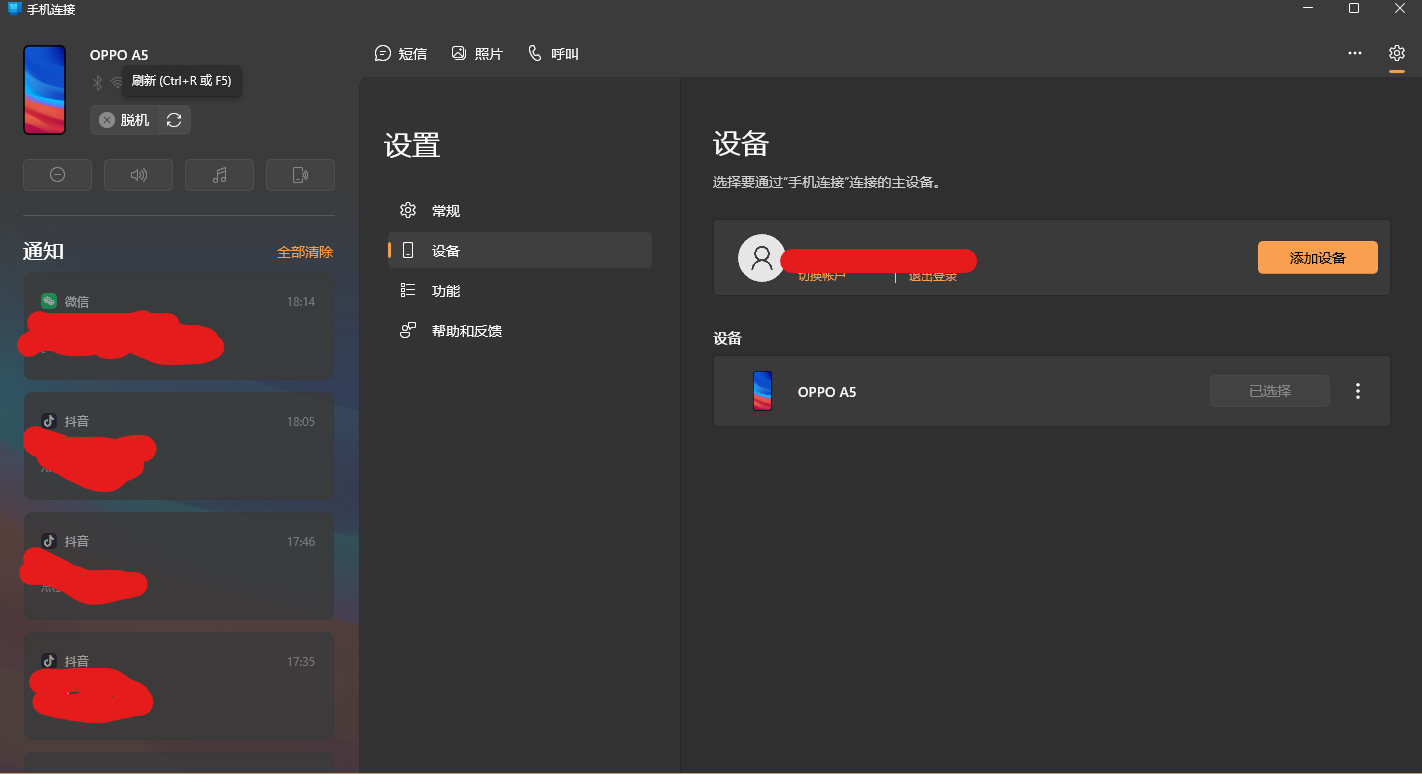Click the 脱机 offline status button

[125, 120]
